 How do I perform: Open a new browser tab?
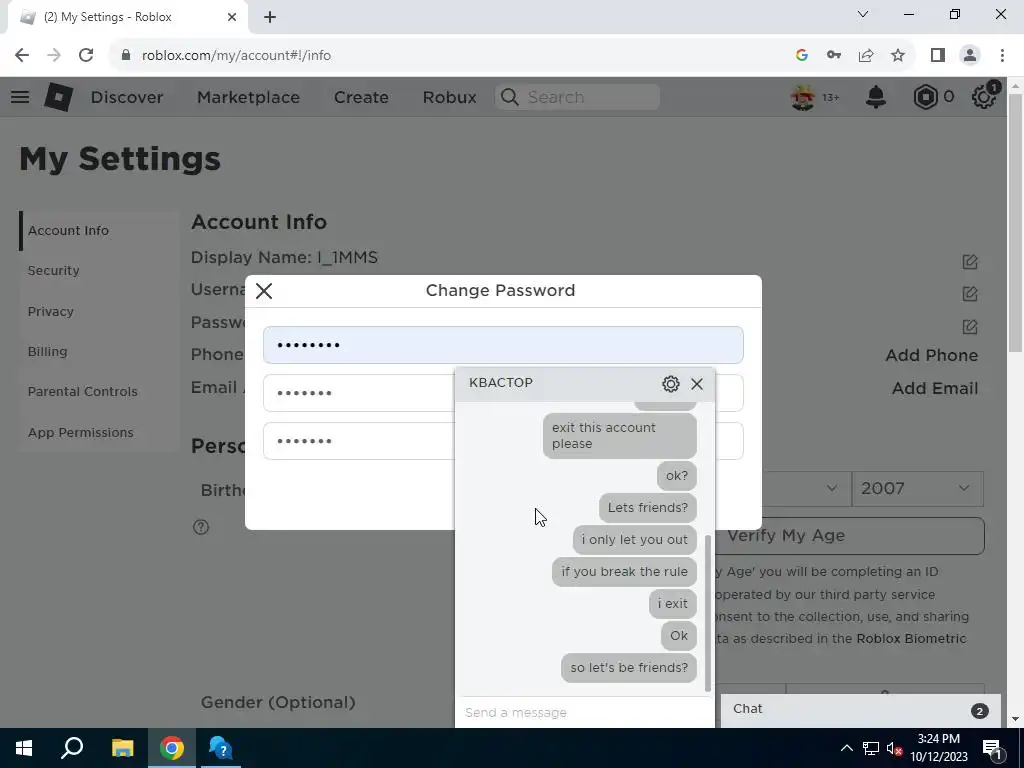click(270, 17)
